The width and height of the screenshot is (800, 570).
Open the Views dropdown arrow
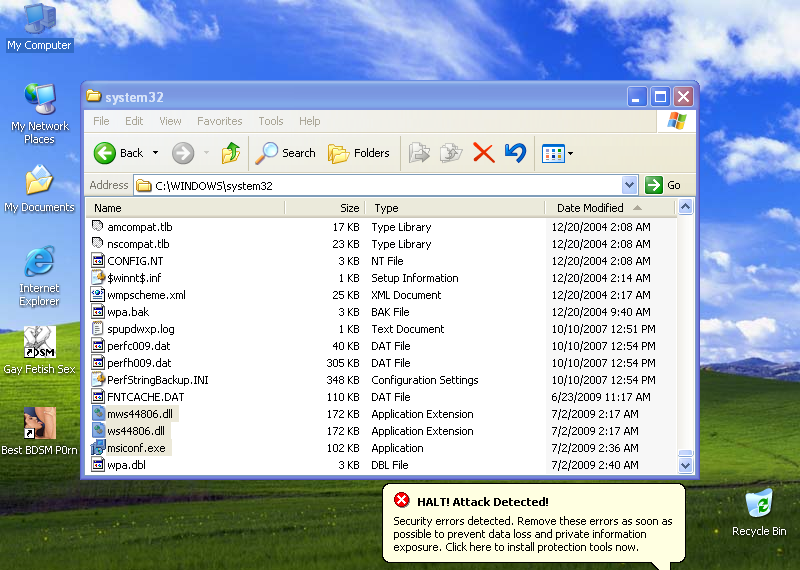[570, 153]
